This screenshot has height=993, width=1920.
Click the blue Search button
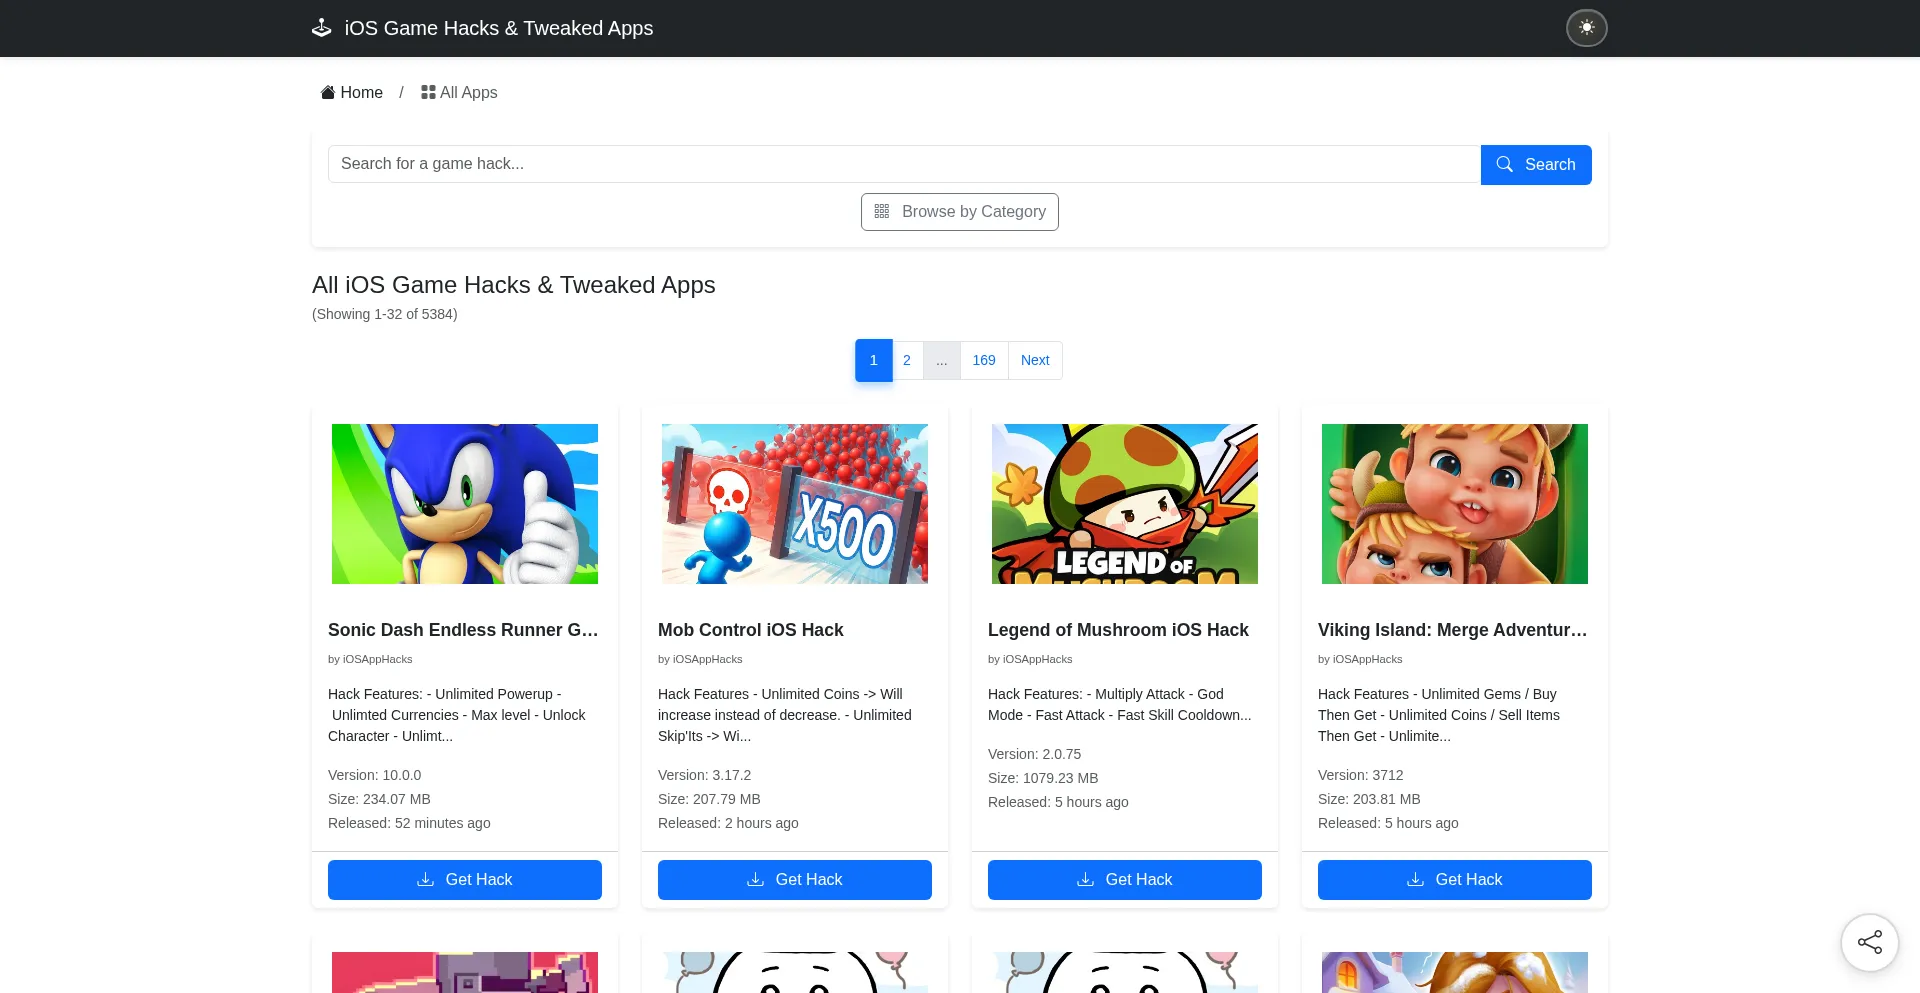point(1536,164)
